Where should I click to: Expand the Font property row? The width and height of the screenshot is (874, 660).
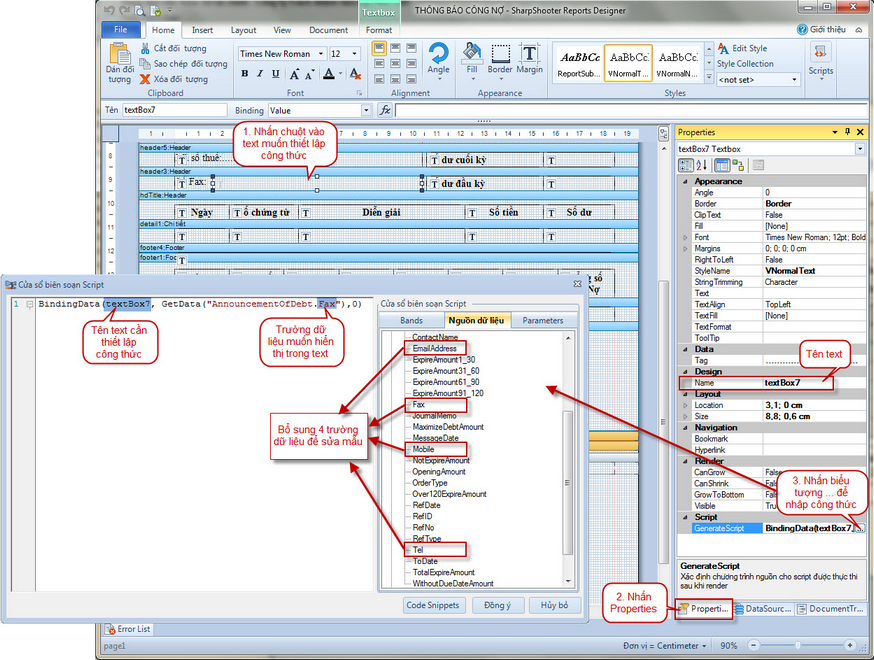[x=685, y=237]
